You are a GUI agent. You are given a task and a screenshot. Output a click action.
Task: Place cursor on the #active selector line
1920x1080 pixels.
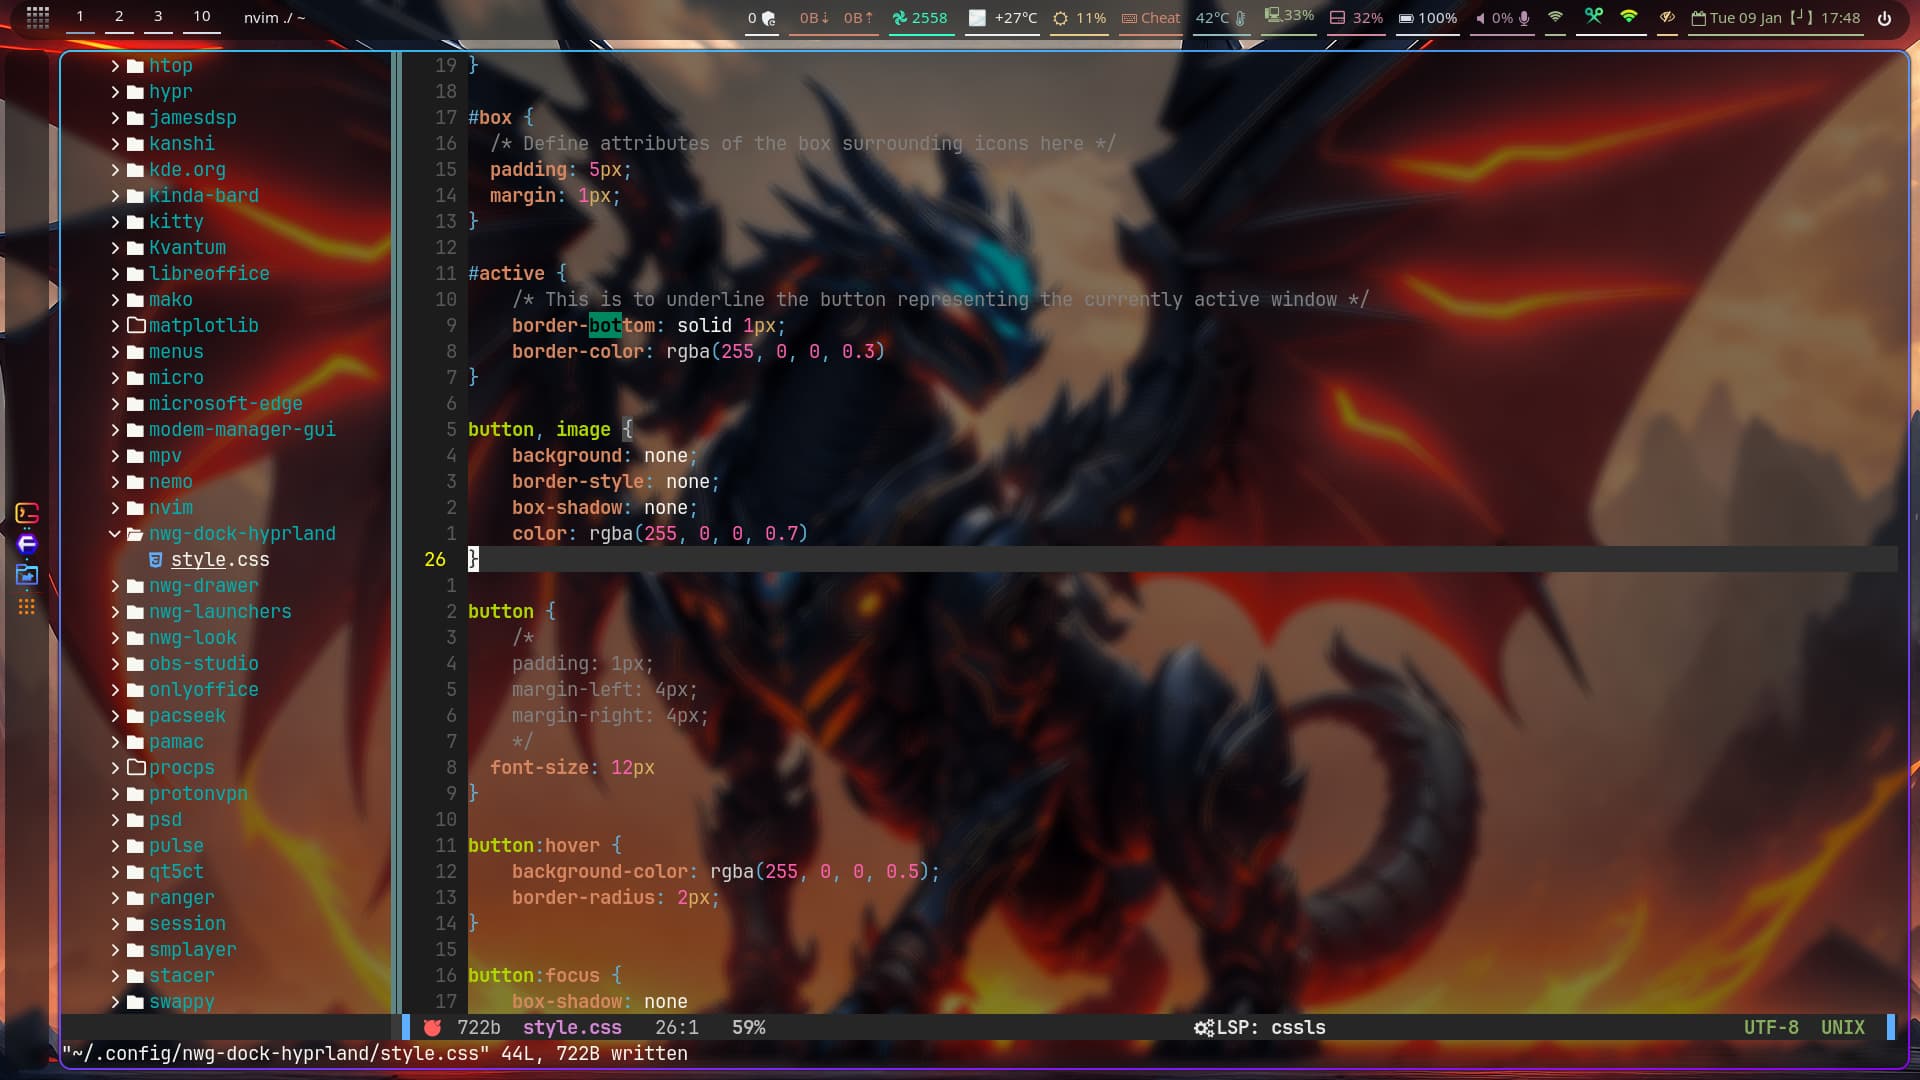pyautogui.click(x=517, y=274)
